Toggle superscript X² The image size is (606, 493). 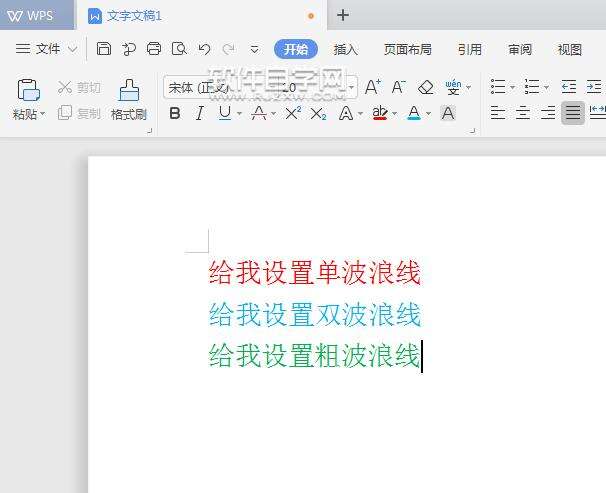tap(293, 113)
